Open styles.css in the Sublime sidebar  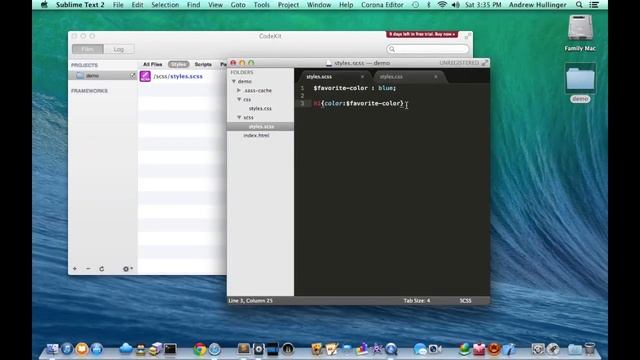coord(260,108)
